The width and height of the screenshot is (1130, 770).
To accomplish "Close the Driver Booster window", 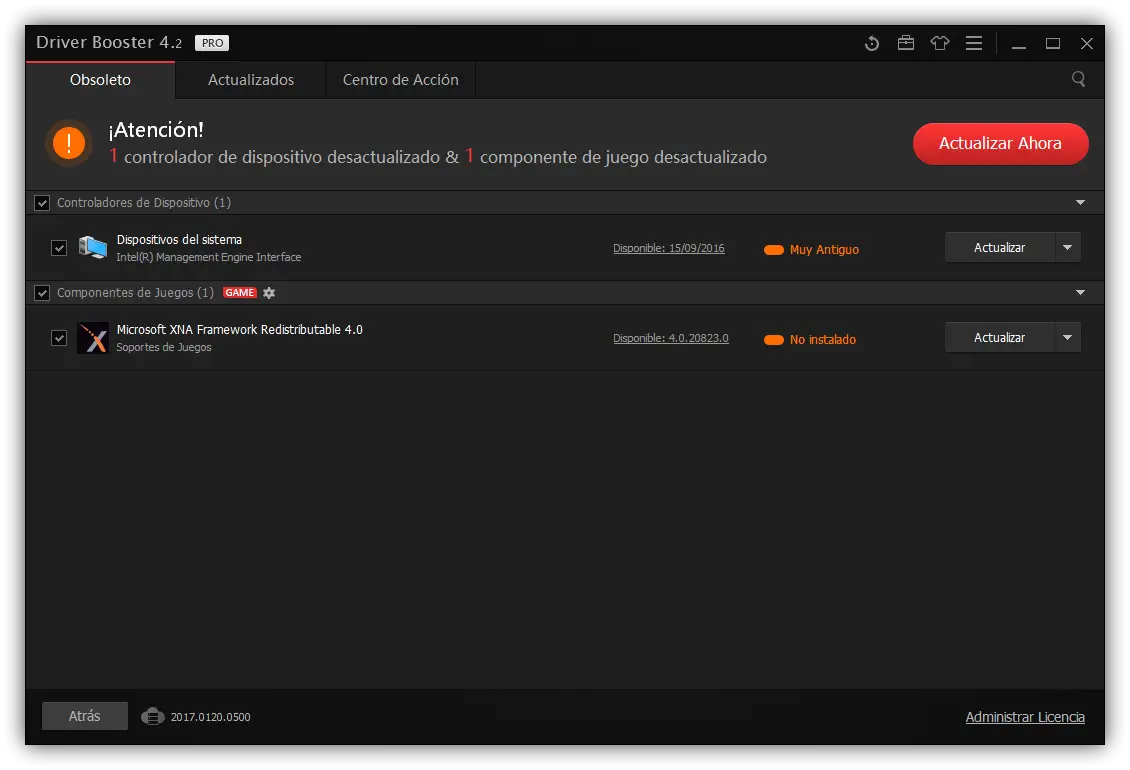I will tap(1087, 44).
